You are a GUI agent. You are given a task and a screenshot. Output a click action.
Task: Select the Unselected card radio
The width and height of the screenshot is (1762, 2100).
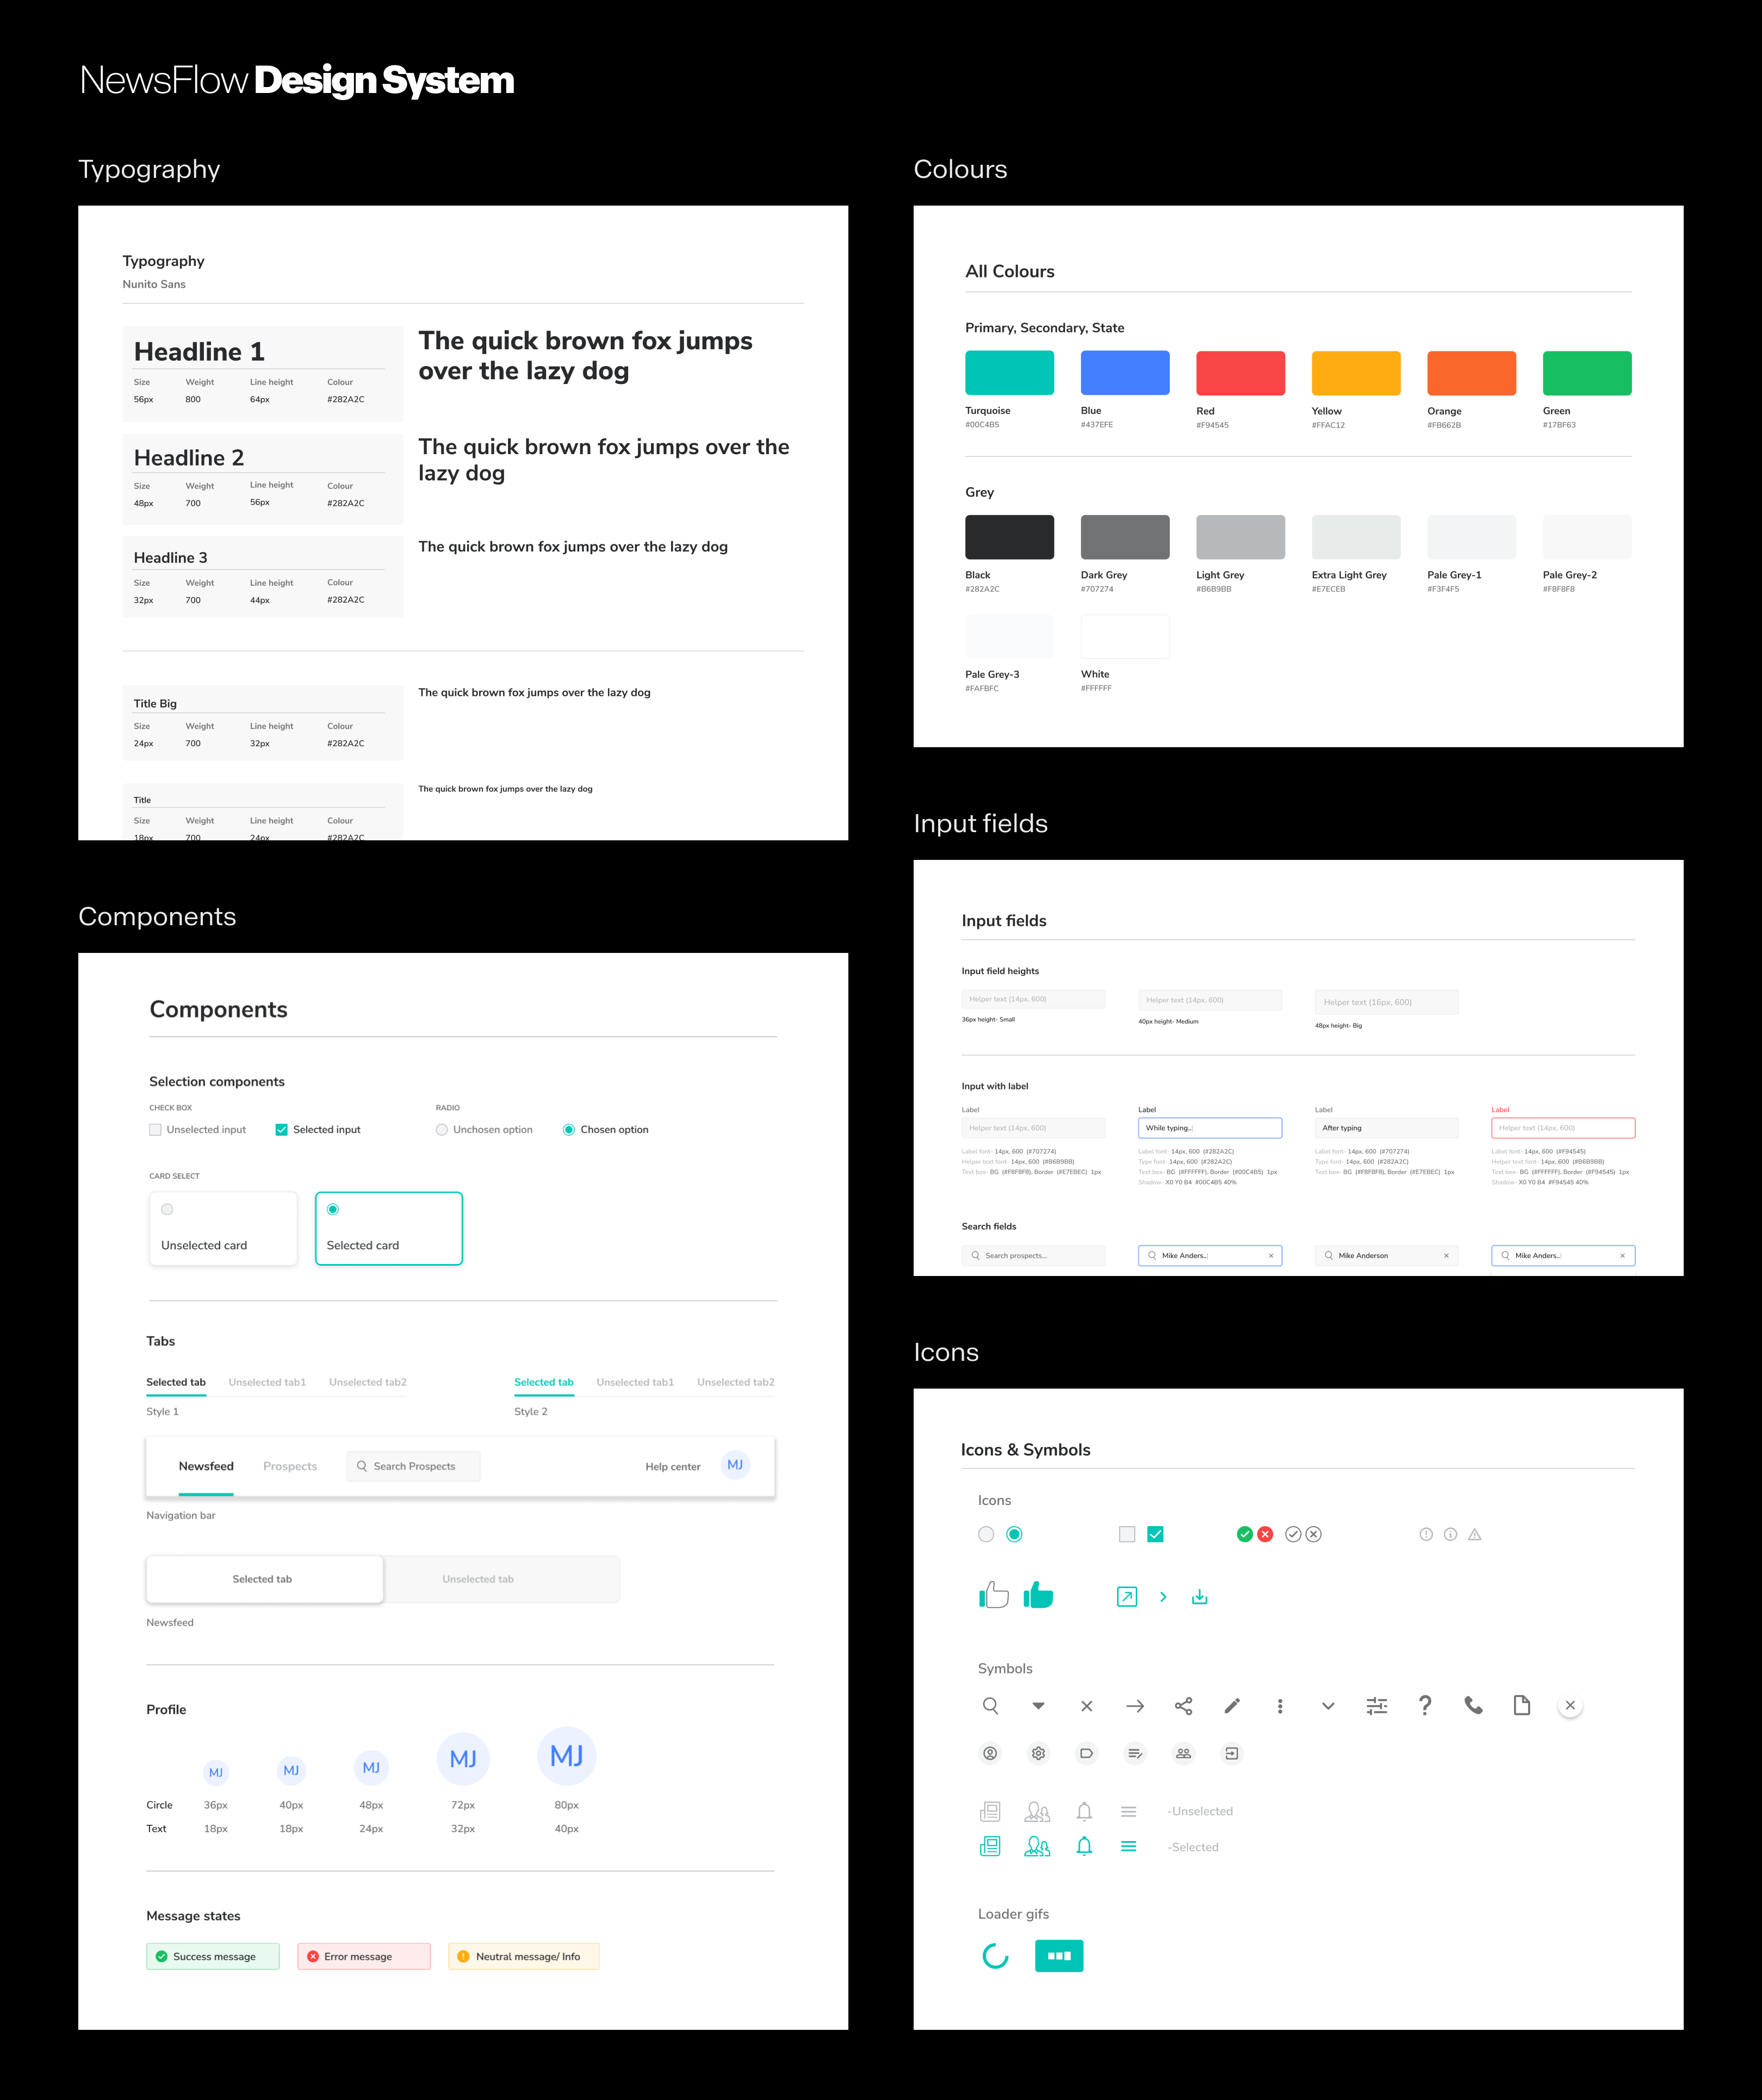[168, 1209]
